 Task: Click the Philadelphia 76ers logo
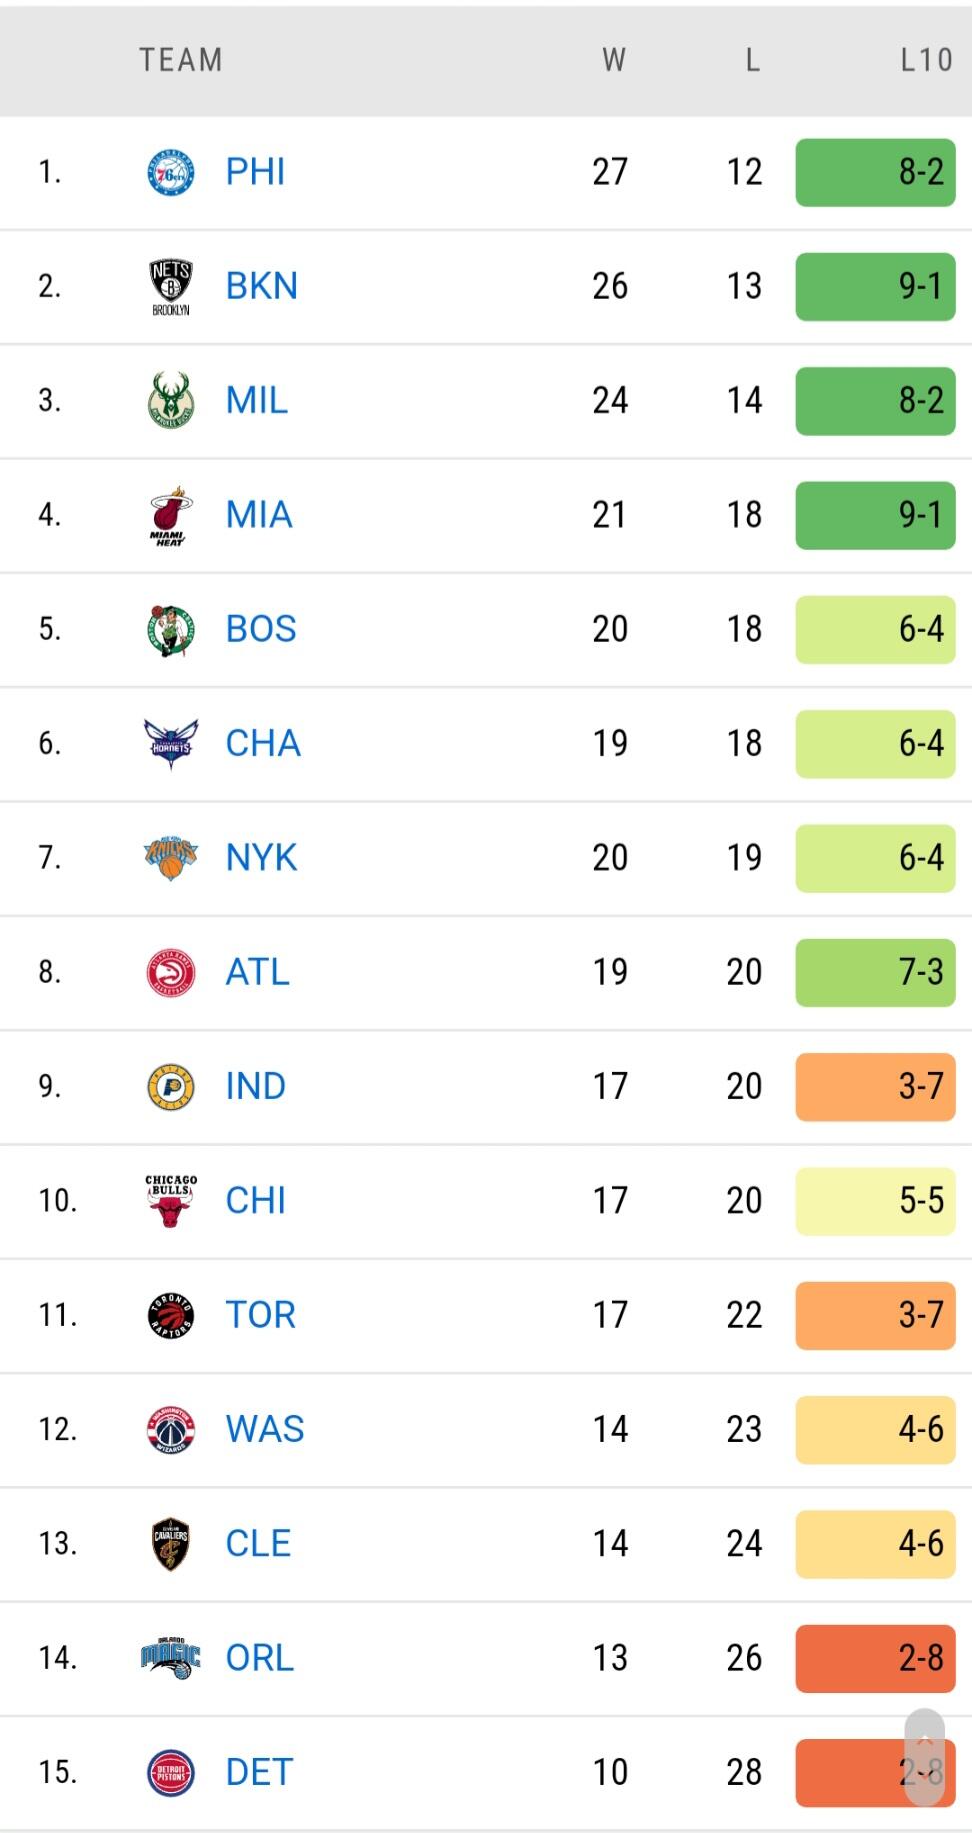point(170,173)
